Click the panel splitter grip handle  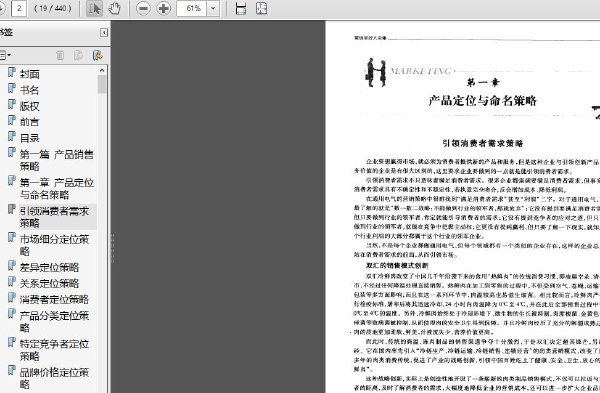(112, 248)
